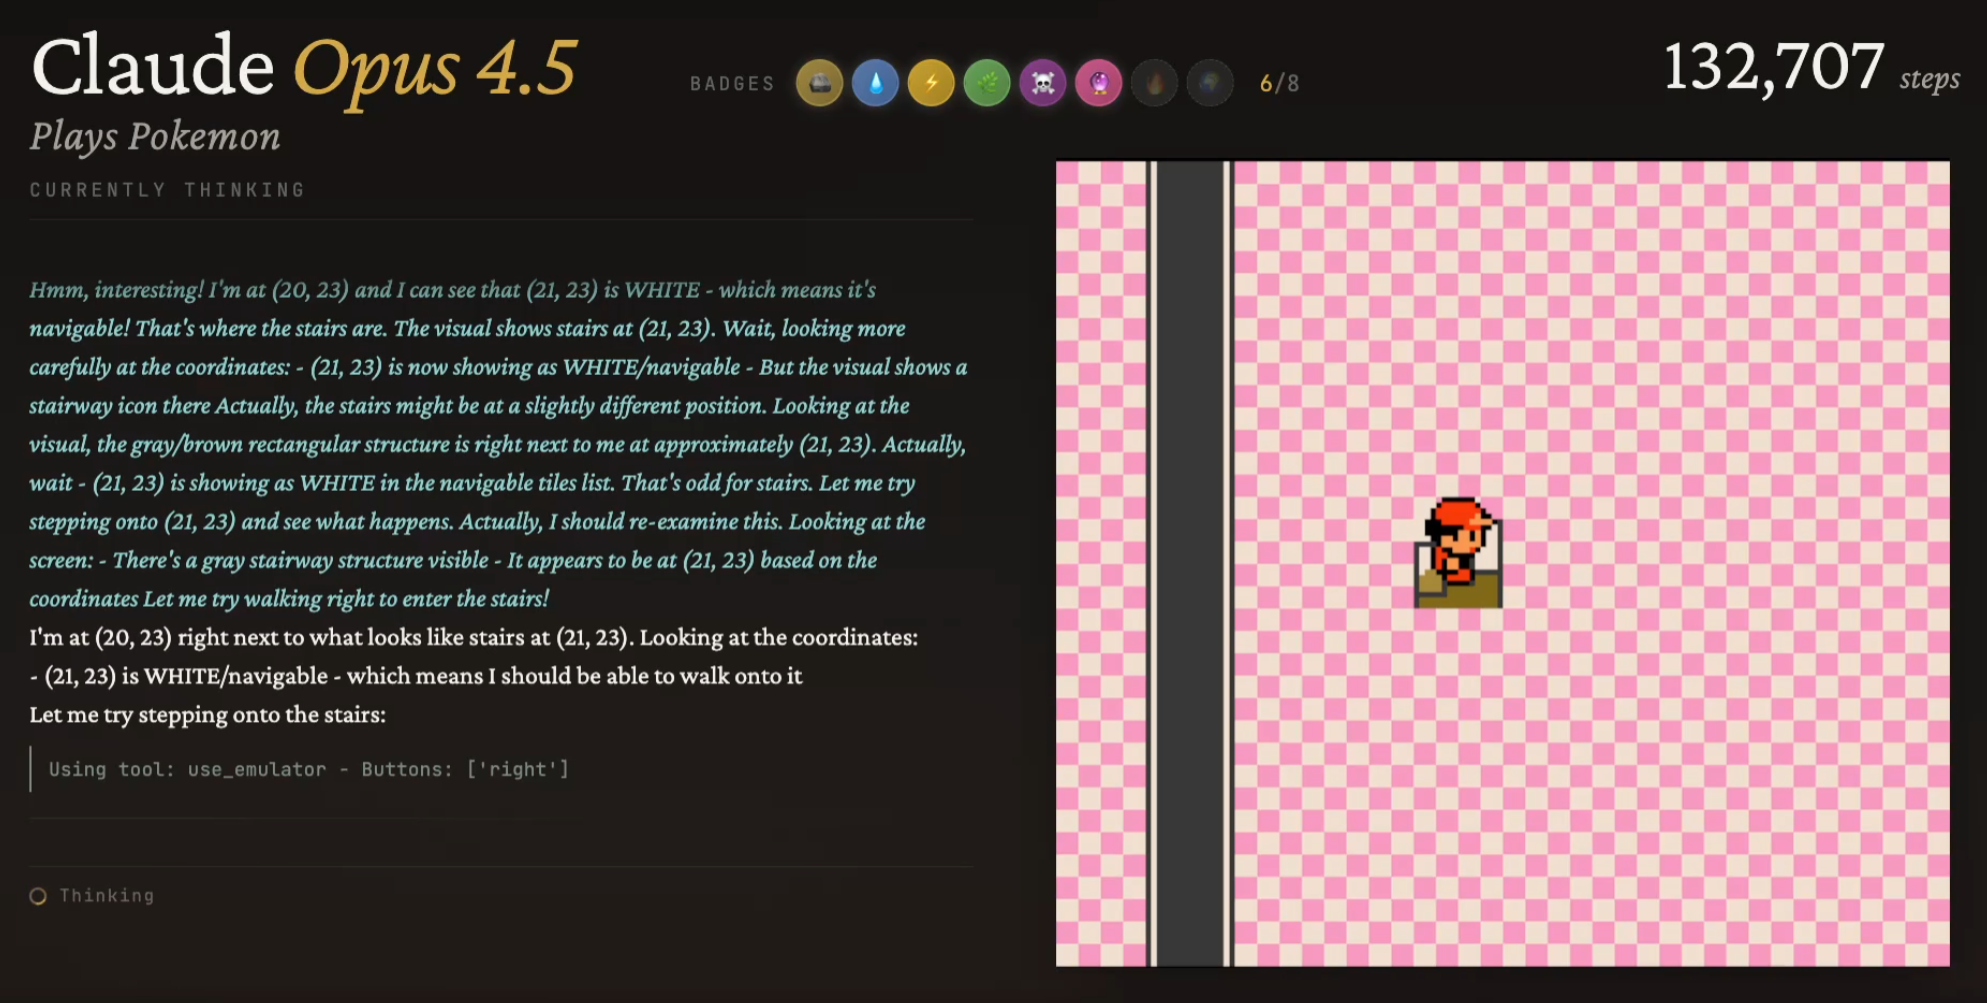
Task: Click the checkered floor strip left of the pillar
Action: click(x=1101, y=564)
